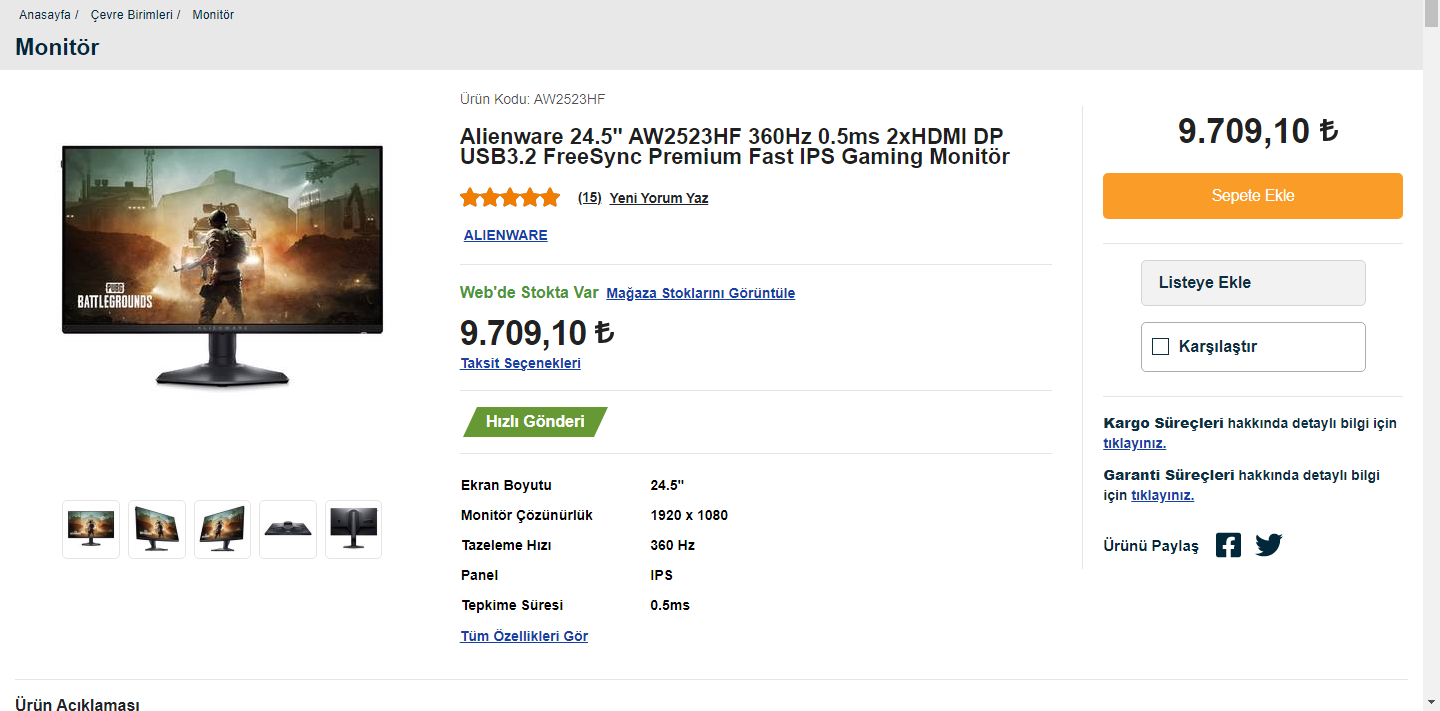Go to Anasayfa breadcrumb

pyautogui.click(x=44, y=15)
